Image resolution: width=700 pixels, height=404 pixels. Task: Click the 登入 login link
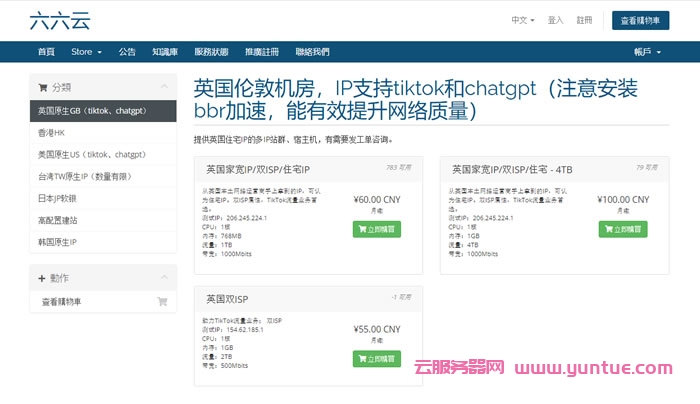555,20
